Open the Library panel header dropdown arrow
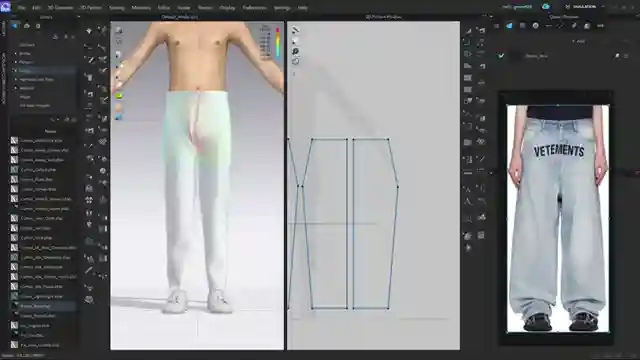The image size is (640, 360). pos(78,17)
